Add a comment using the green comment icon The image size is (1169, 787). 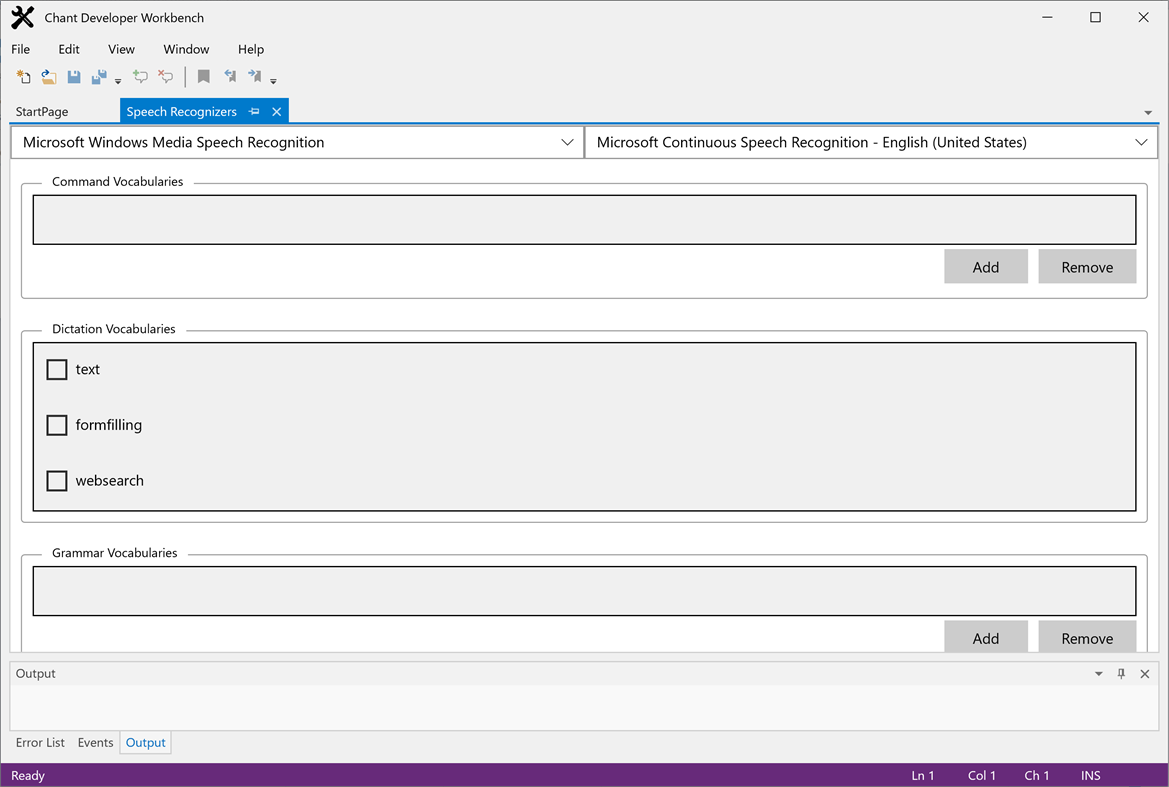coord(140,76)
